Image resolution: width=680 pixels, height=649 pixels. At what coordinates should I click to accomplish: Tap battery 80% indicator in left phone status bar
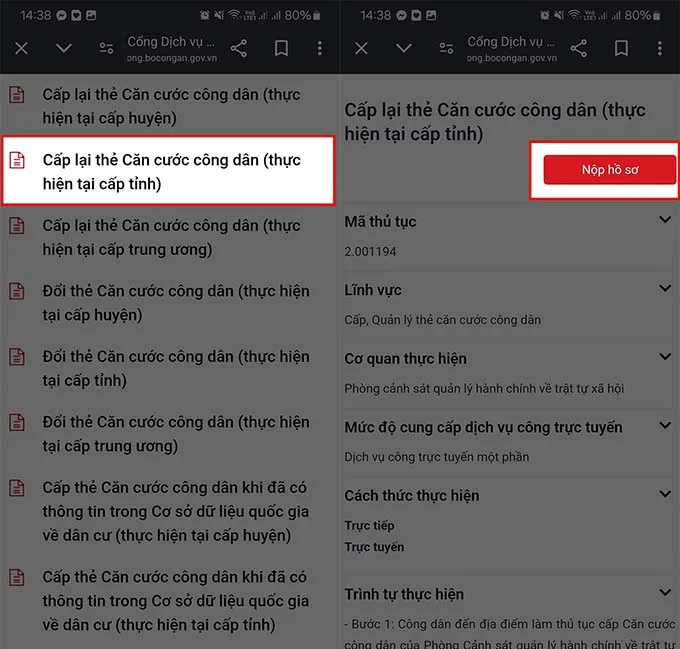coord(302,16)
